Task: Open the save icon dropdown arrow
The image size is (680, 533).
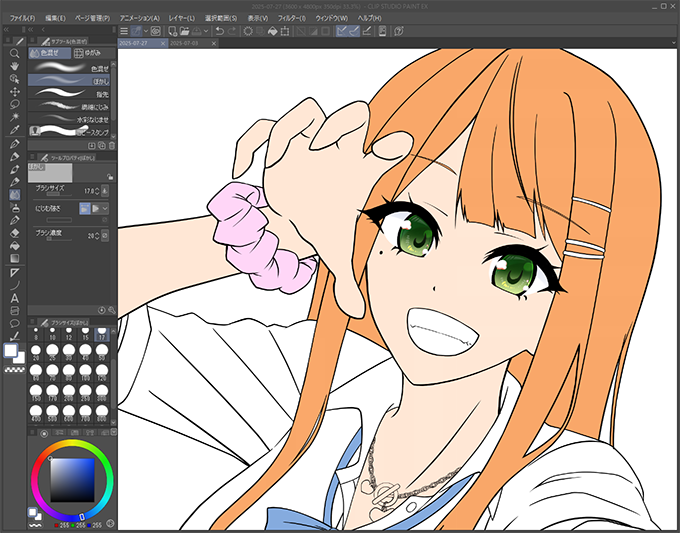Action: pos(206,31)
